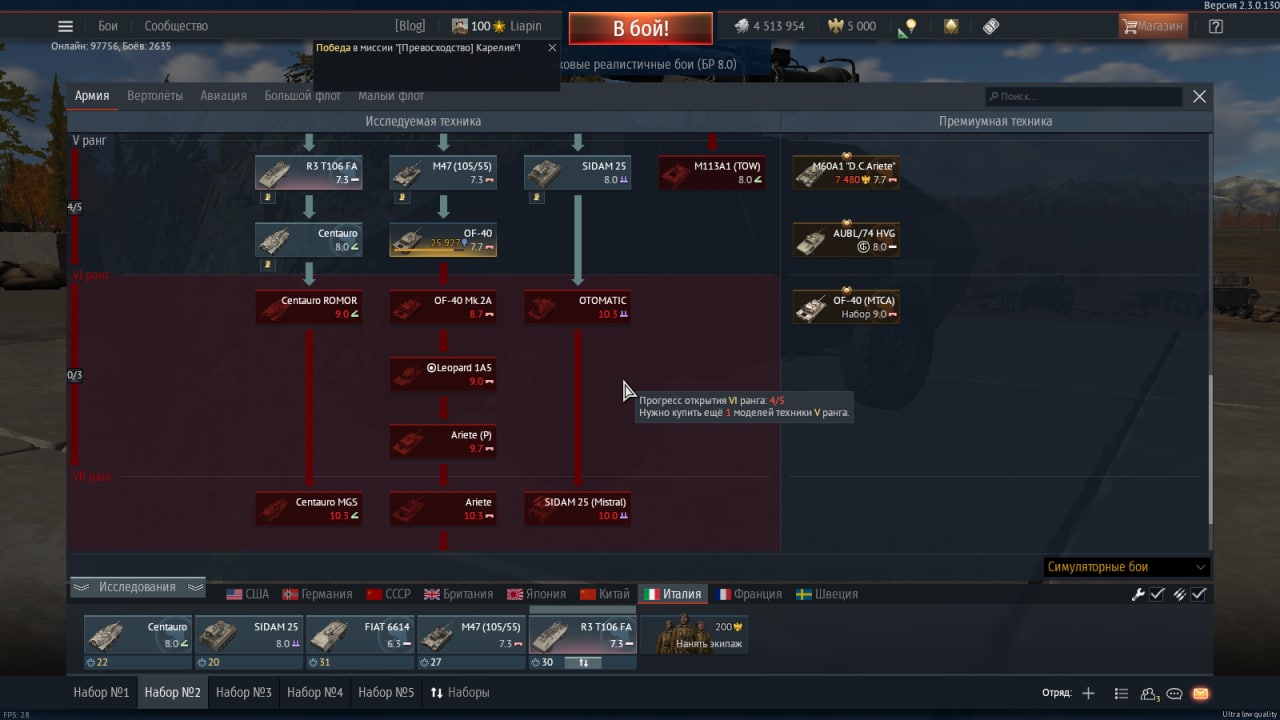
Task: Switch to Набор №5 preset
Action: 386,692
